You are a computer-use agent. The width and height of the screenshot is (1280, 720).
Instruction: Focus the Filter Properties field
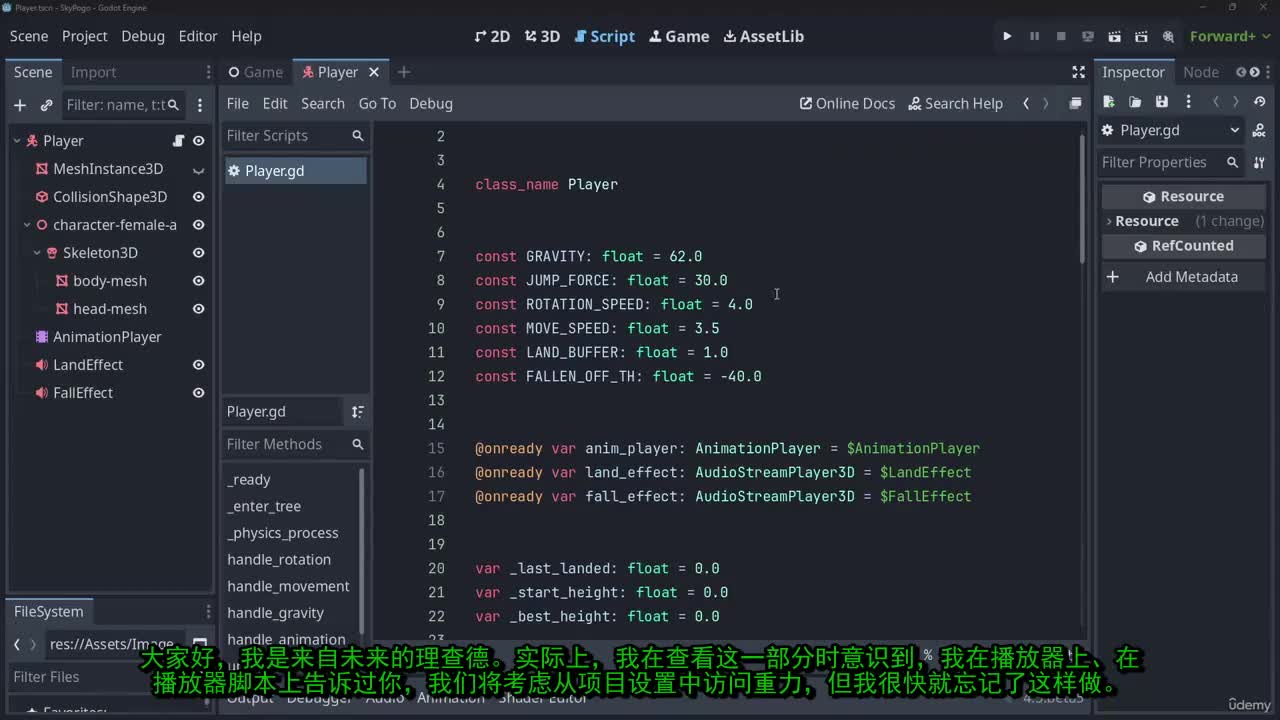coord(1171,162)
